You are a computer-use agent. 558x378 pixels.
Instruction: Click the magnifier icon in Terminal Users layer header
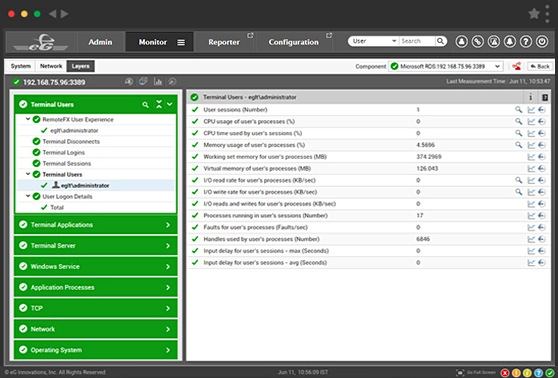pyautogui.click(x=145, y=105)
